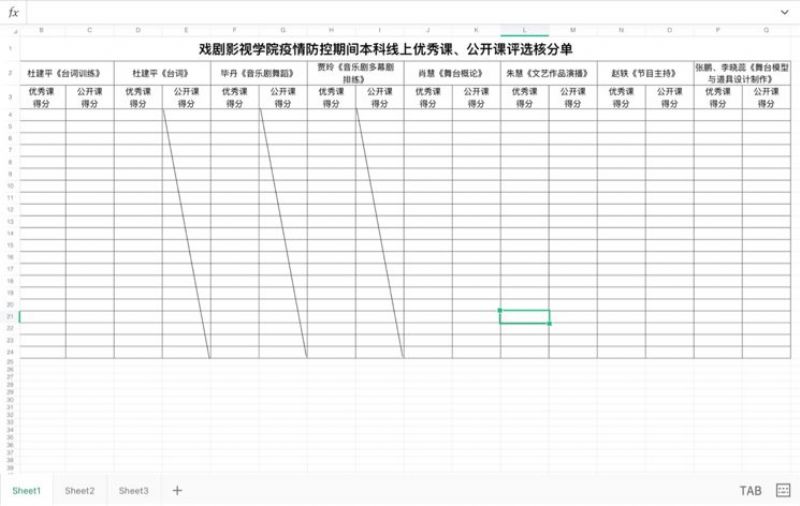The width and height of the screenshot is (800, 506).
Task: Click the 朱慧《文艺作品演播》 header cell
Action: click(x=549, y=73)
